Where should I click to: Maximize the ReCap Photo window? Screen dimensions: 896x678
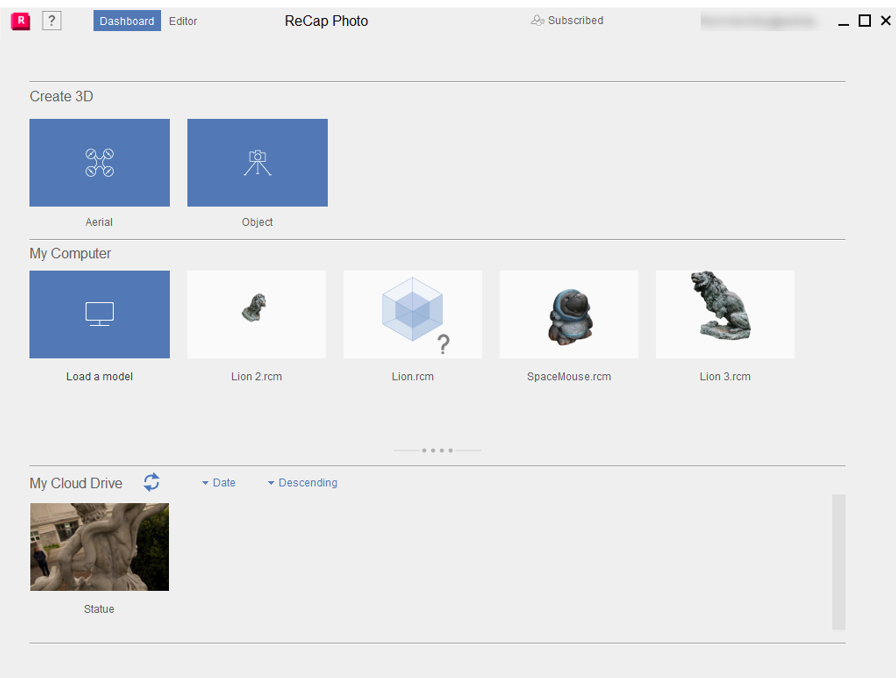click(x=865, y=21)
